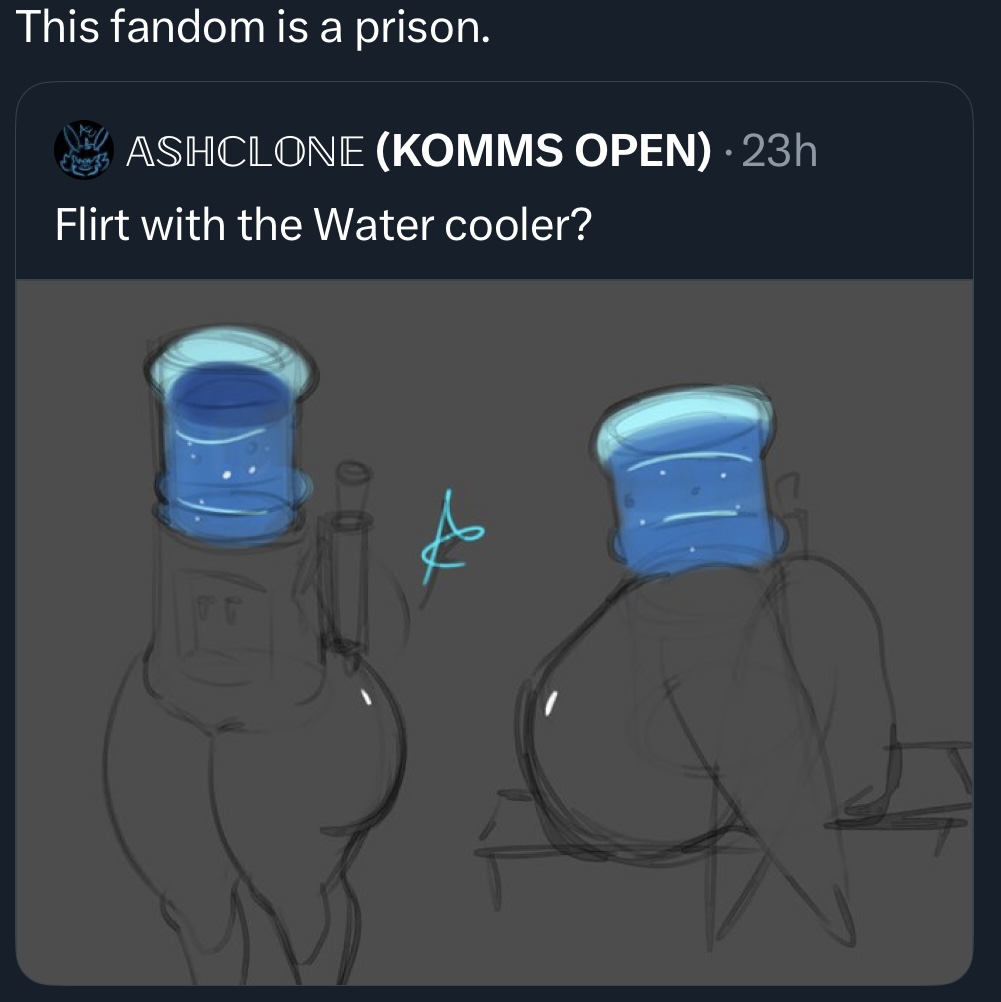Click the 'This fandom is a prison.' post text
The width and height of the screenshot is (1001, 1002).
tap(253, 28)
